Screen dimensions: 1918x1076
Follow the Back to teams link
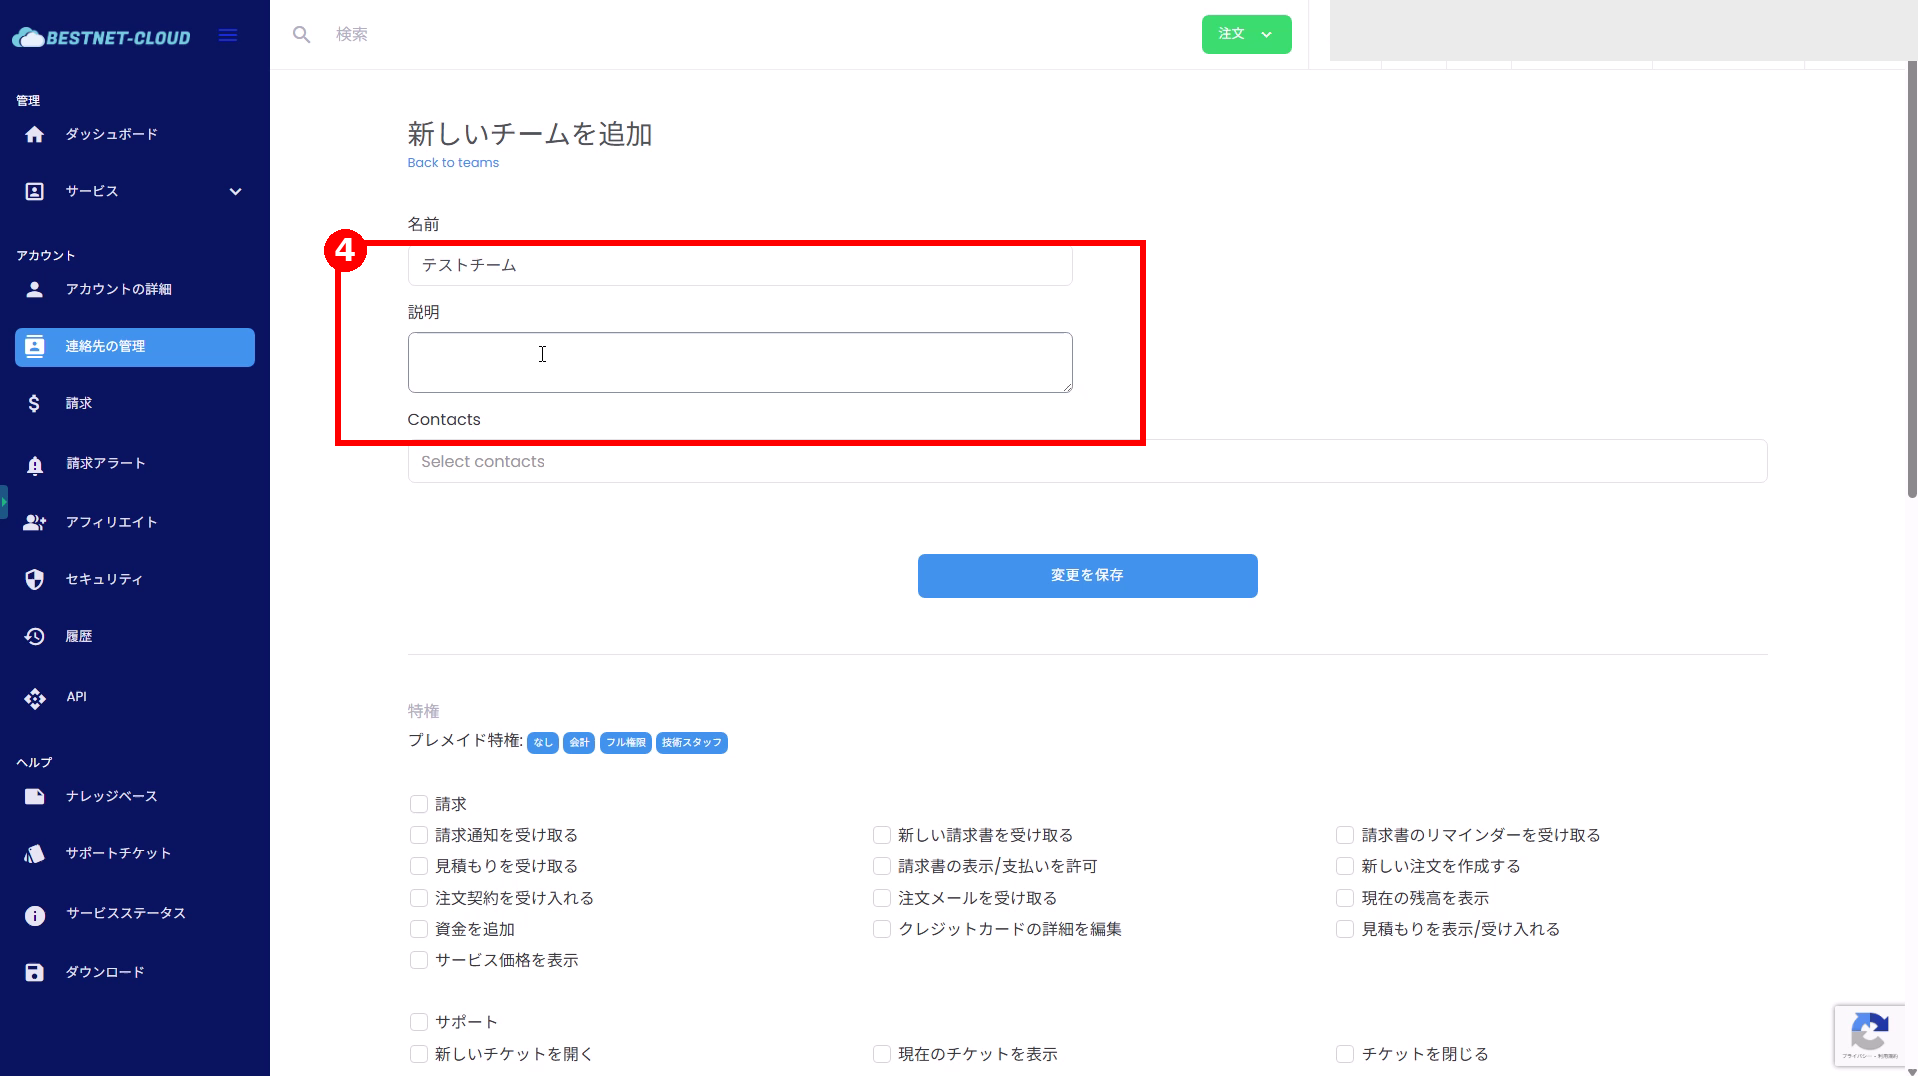(453, 163)
